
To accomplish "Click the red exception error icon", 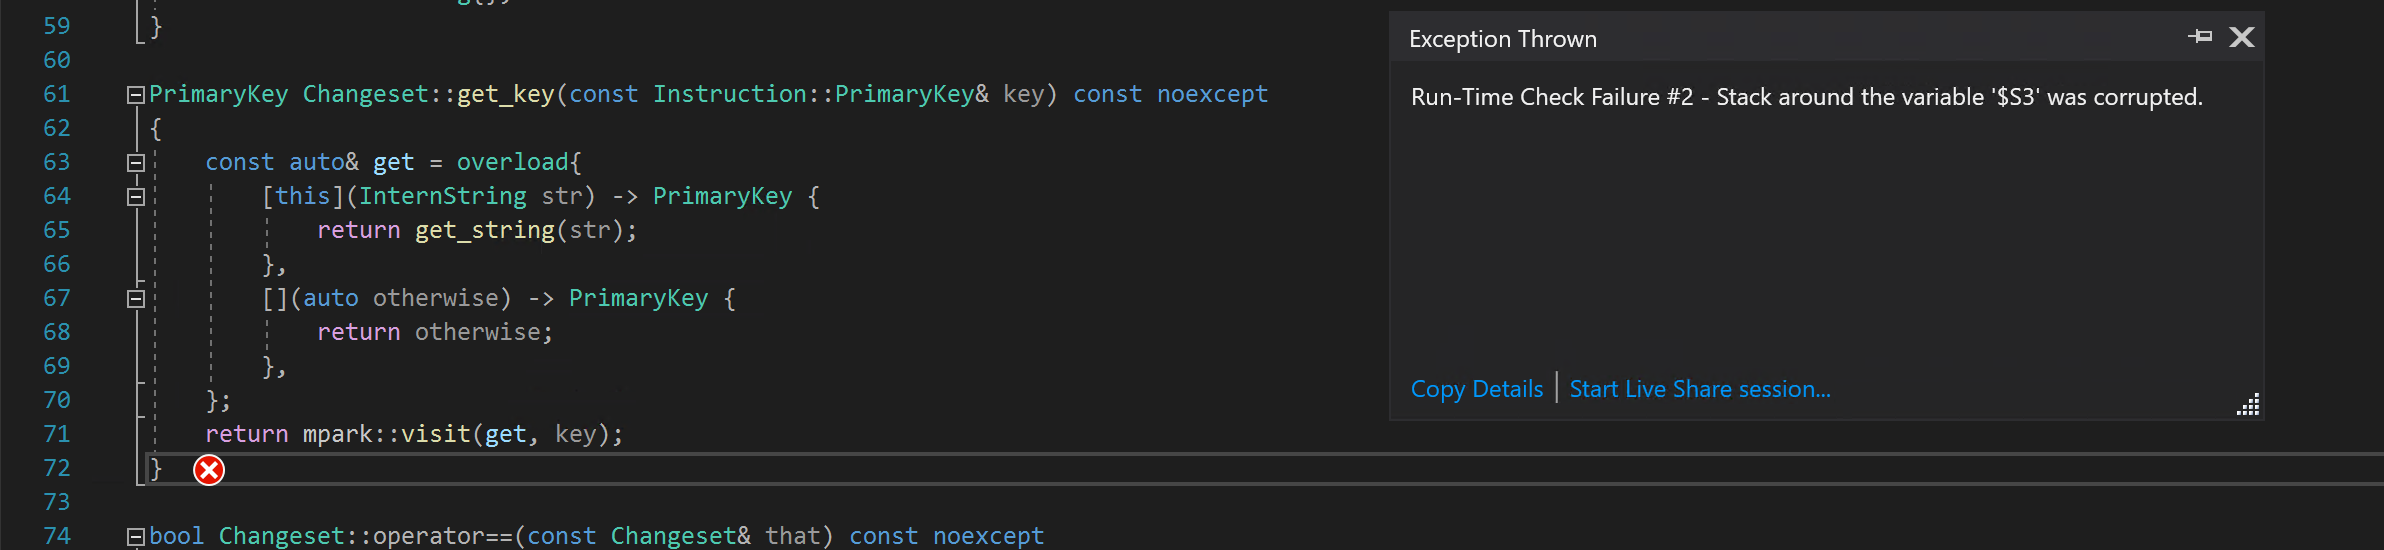I will pyautogui.click(x=209, y=470).
